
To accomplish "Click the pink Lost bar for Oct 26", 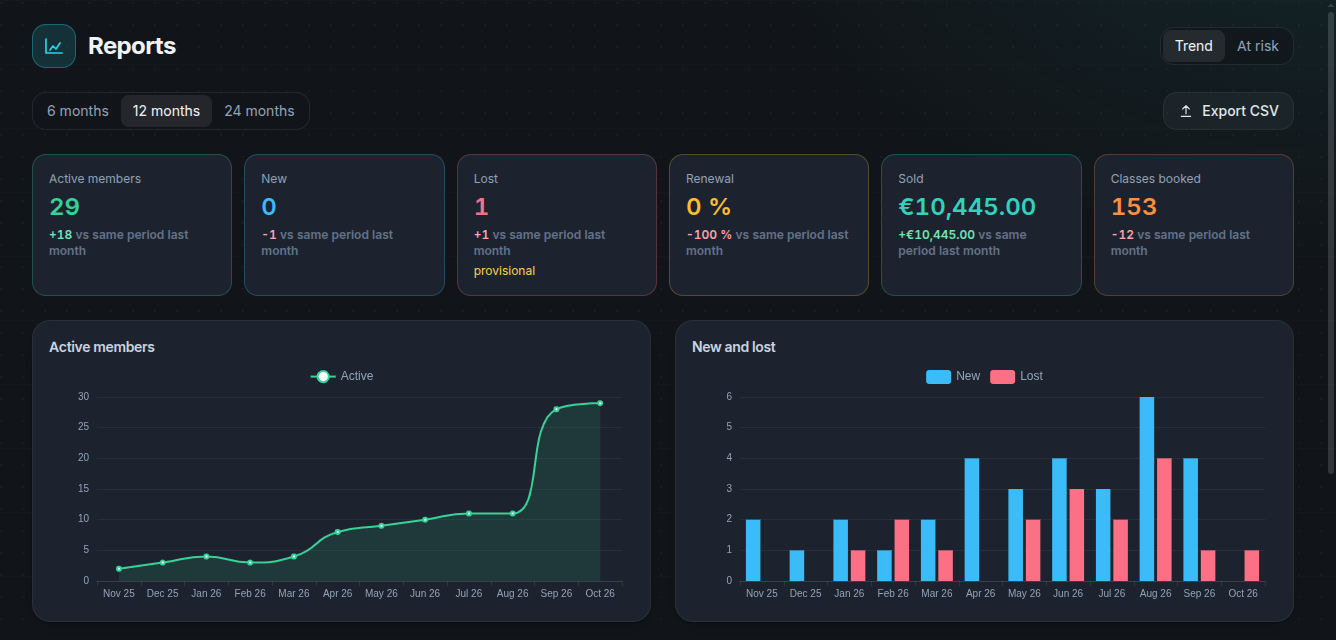I will [x=1252, y=566].
